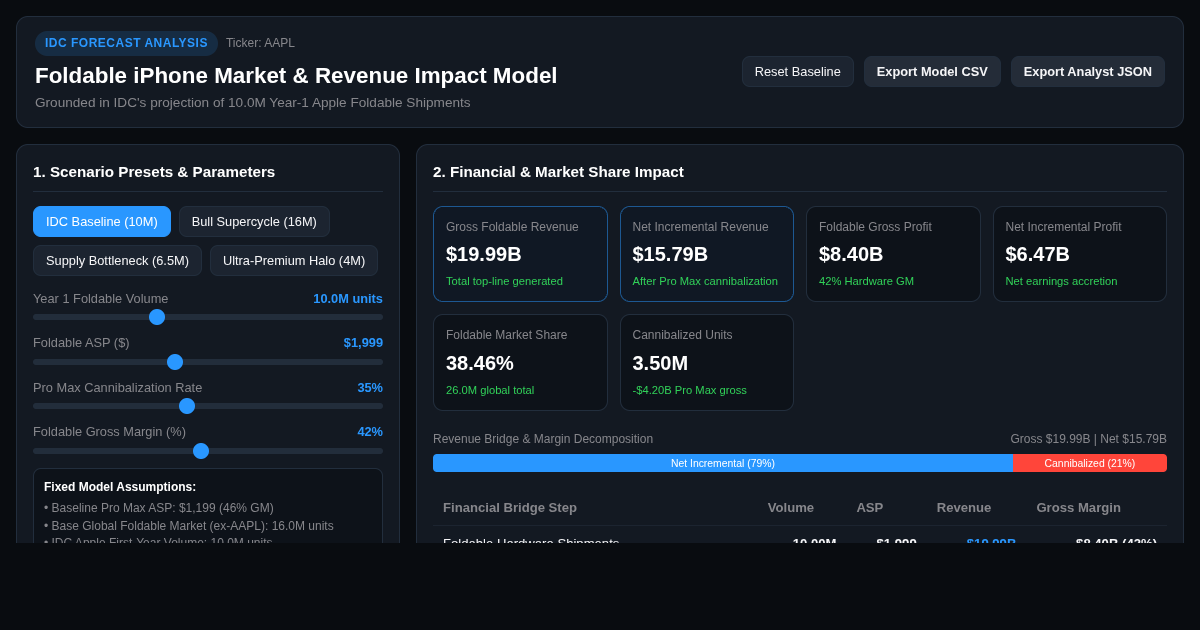Image resolution: width=1200 pixels, height=630 pixels.
Task: Click the 42% gross margin value
Action: [370, 432]
